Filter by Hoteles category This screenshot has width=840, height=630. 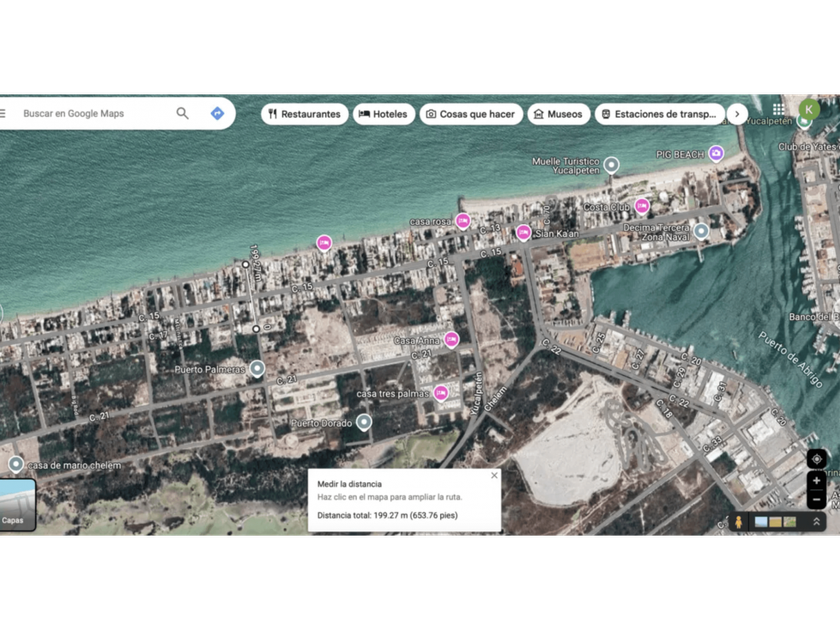[384, 114]
